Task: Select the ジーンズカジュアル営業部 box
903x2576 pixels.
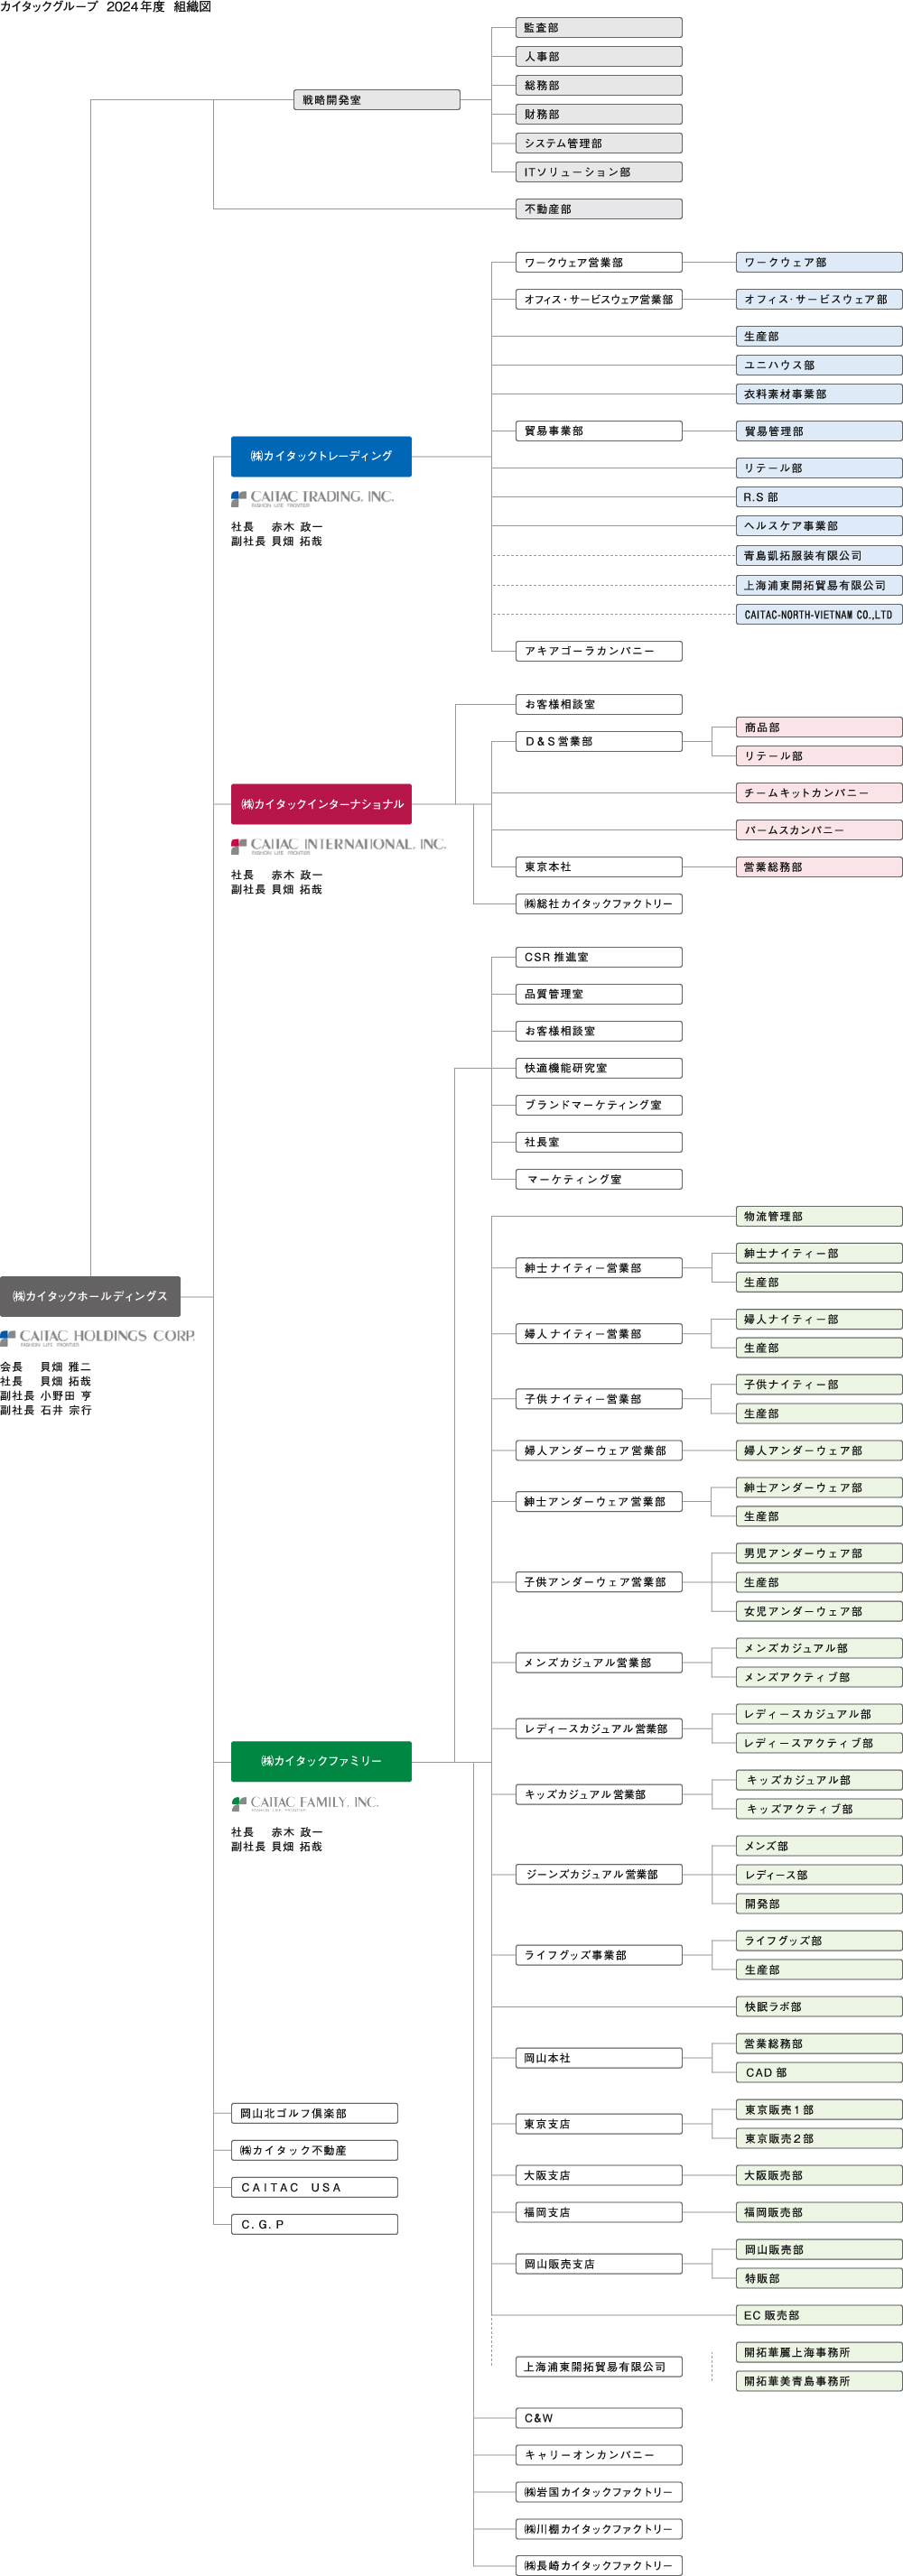Action: coord(599,1875)
